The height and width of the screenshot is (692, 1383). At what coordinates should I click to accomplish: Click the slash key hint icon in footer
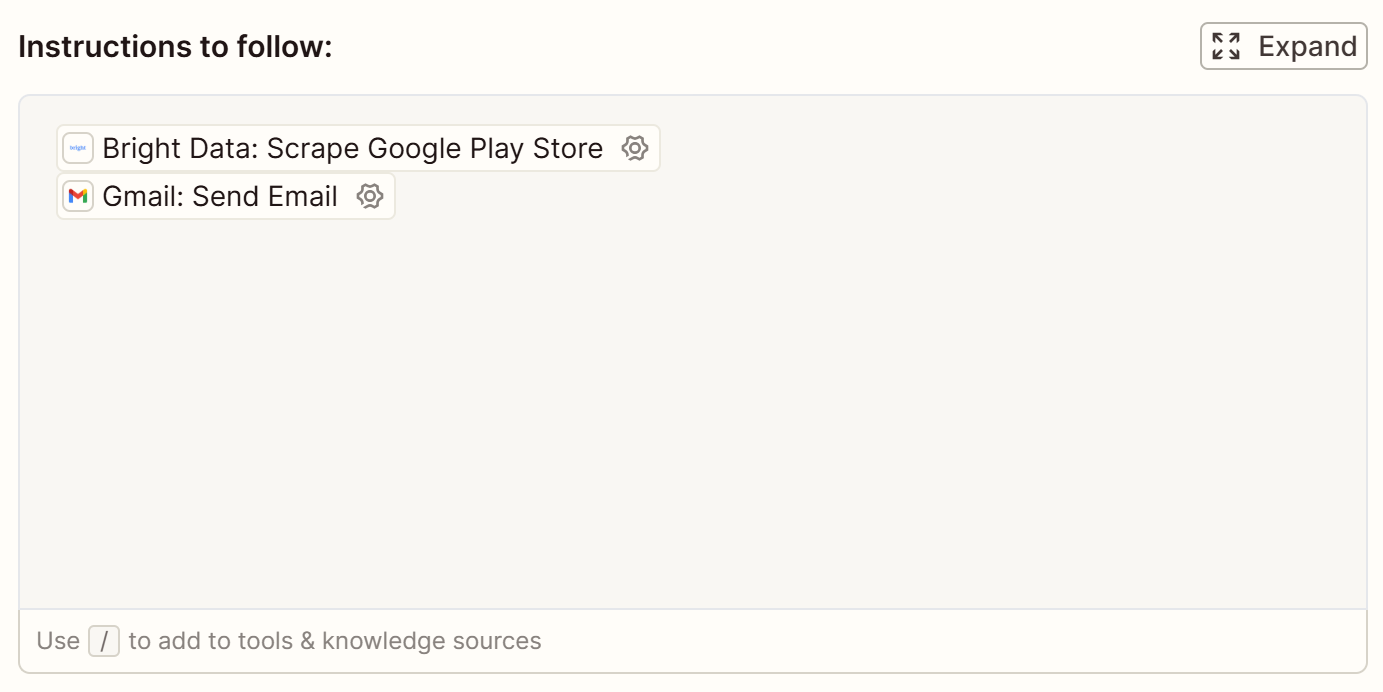point(104,641)
